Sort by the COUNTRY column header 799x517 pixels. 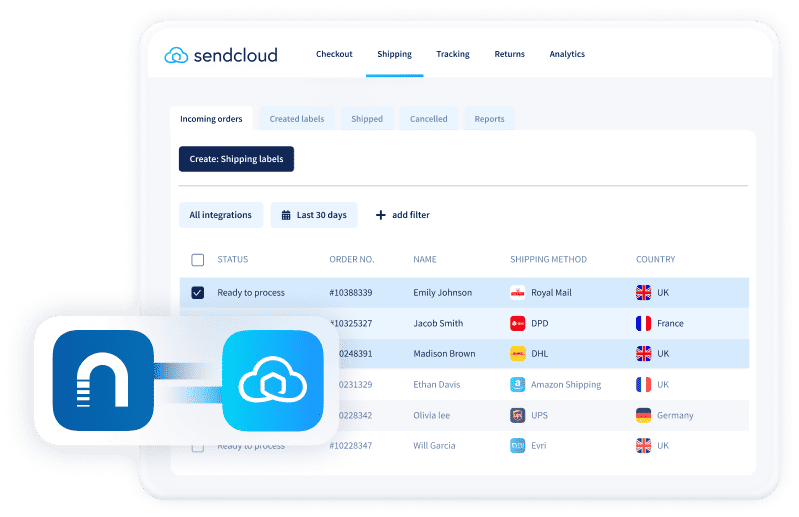[x=655, y=259]
